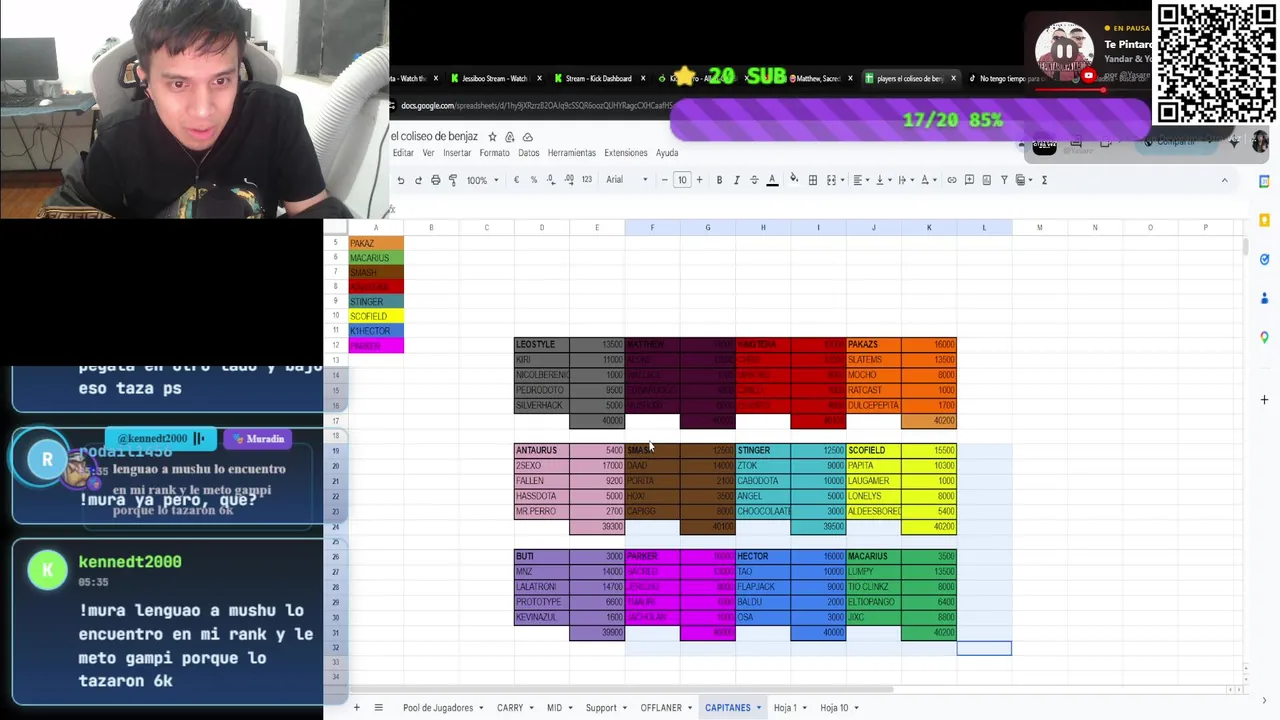Switch to the Pool de Jugadores sheet

(x=438, y=708)
